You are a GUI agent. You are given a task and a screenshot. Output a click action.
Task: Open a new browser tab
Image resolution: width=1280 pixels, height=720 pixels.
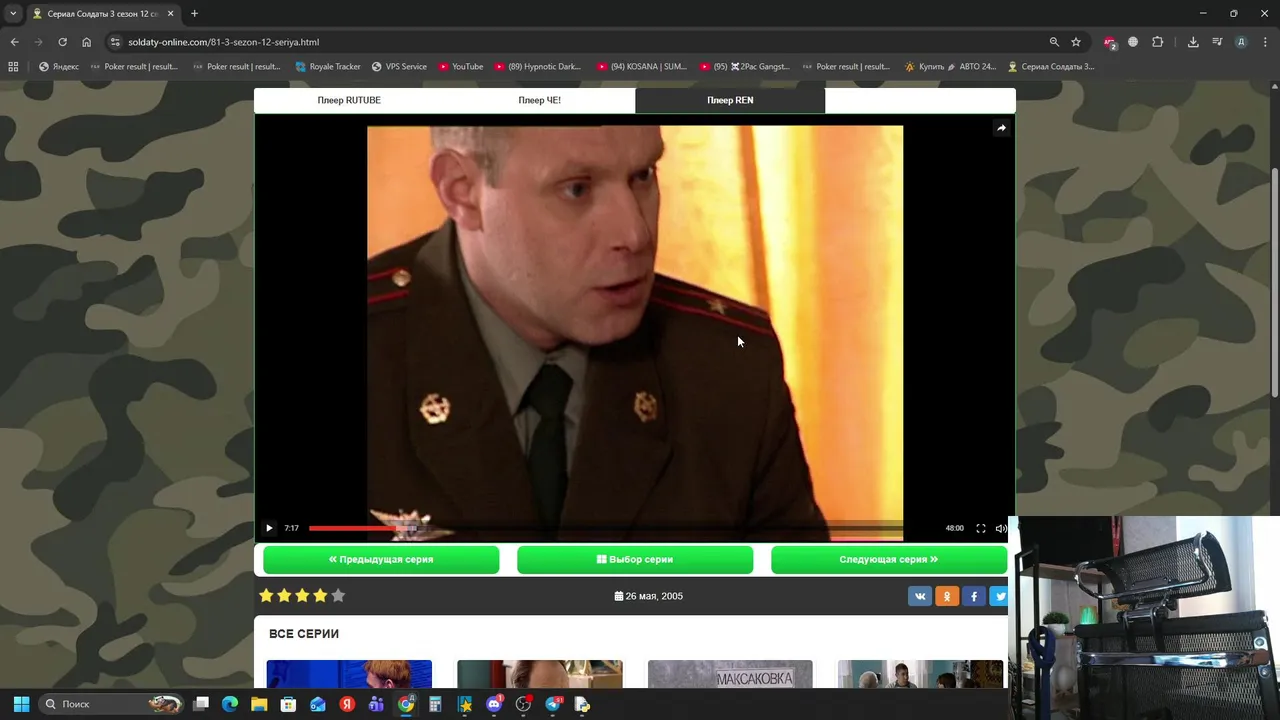pos(194,13)
